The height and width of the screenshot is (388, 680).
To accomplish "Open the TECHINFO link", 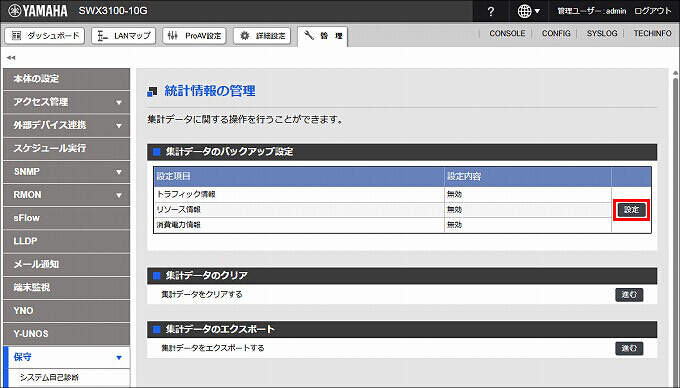I will coord(652,33).
